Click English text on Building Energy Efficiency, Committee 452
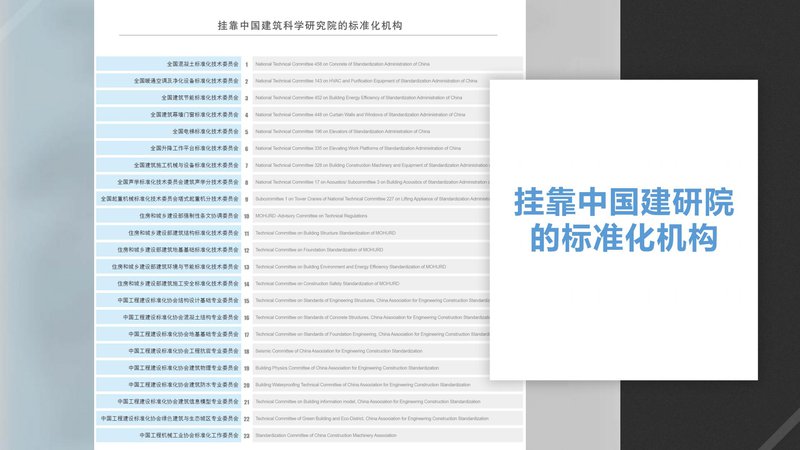The width and height of the screenshot is (800, 450). tap(359, 98)
